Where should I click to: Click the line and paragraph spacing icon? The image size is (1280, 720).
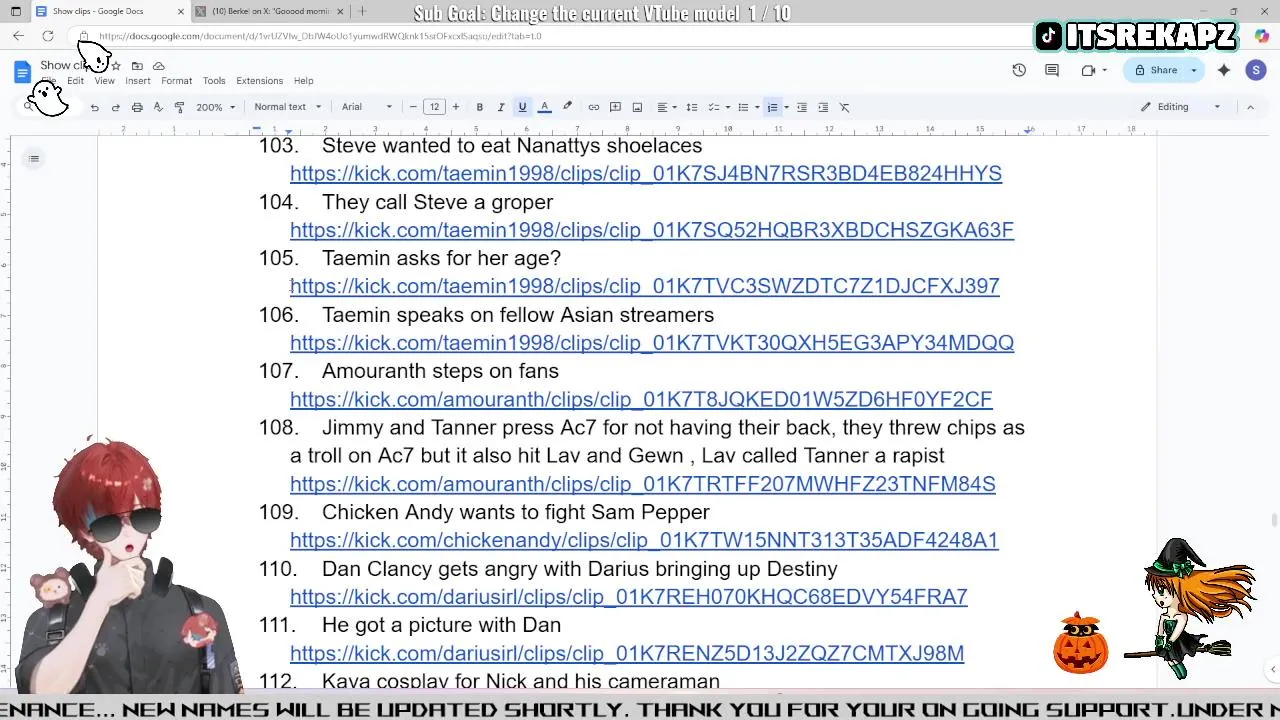pyautogui.click(x=691, y=107)
